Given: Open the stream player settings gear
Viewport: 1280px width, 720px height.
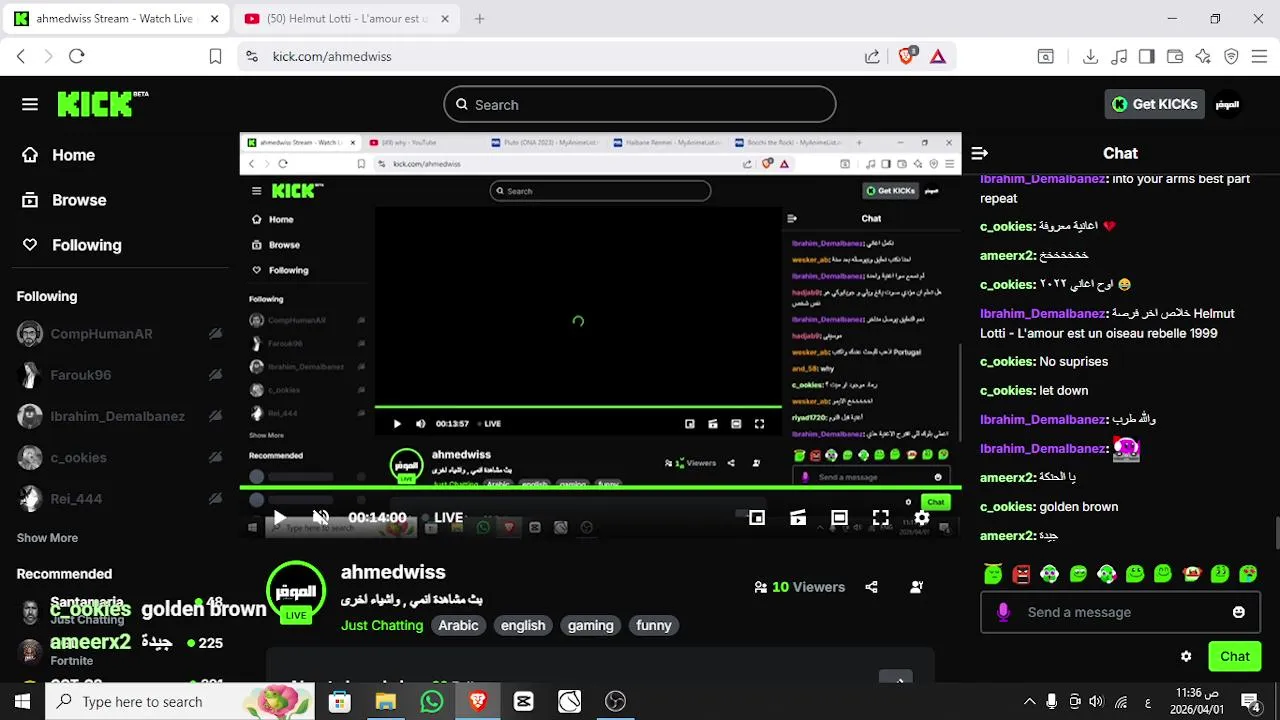Looking at the screenshot, I should [922, 518].
